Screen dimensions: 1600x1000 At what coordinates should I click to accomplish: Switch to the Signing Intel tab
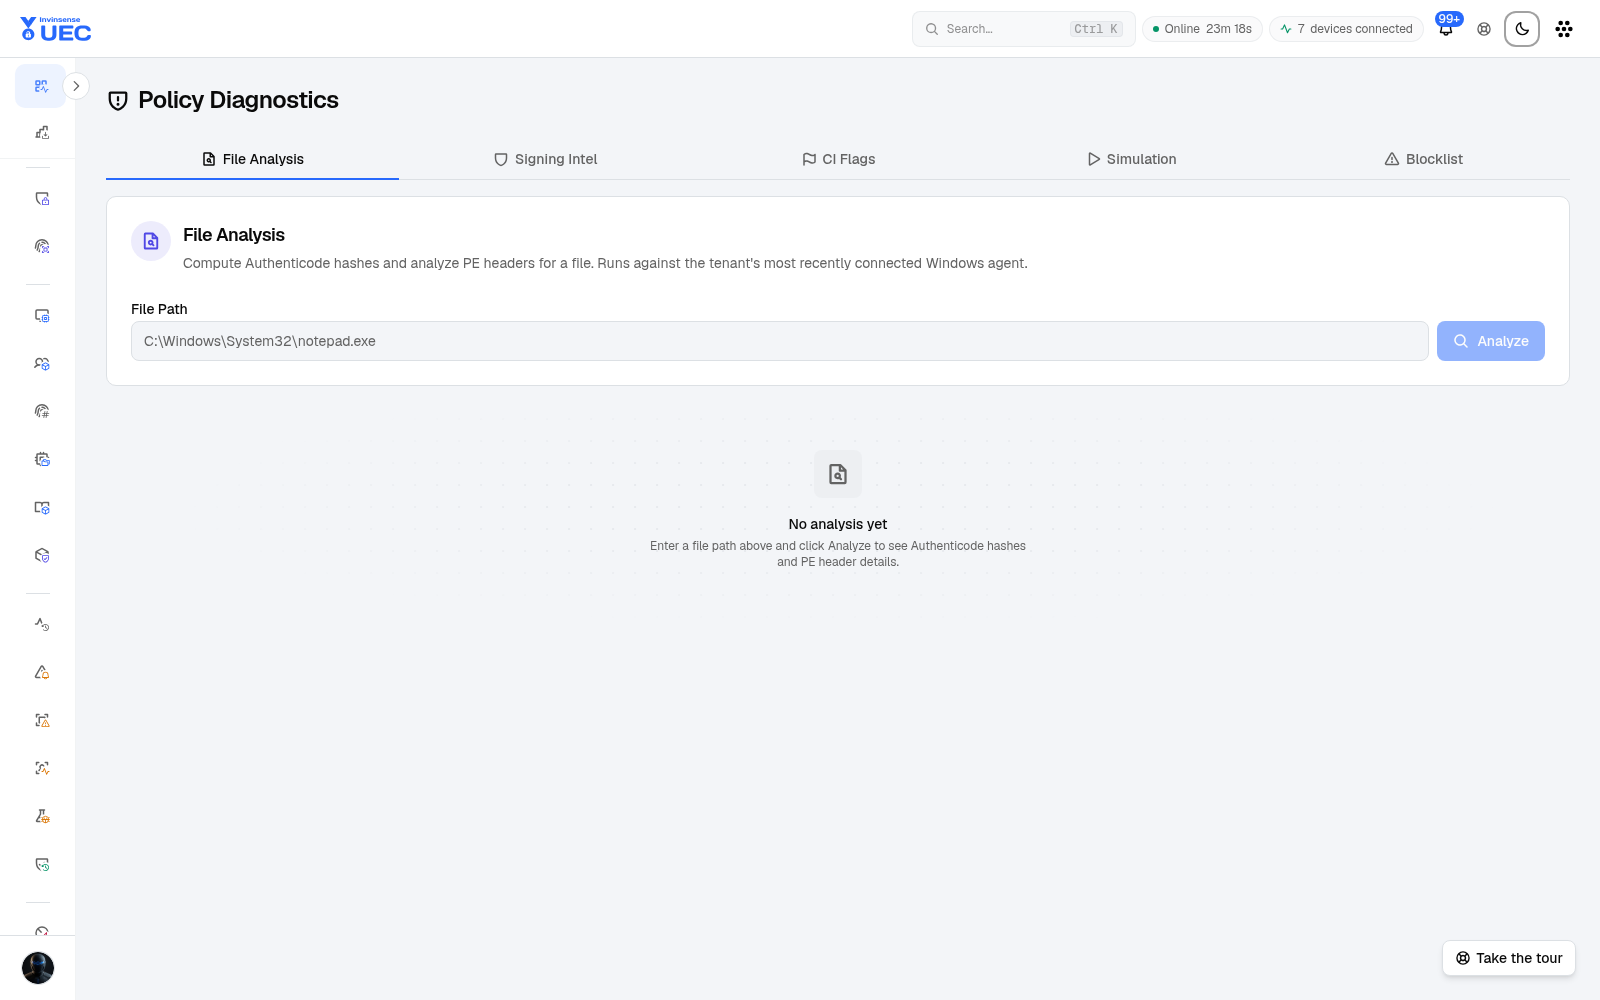(x=545, y=159)
